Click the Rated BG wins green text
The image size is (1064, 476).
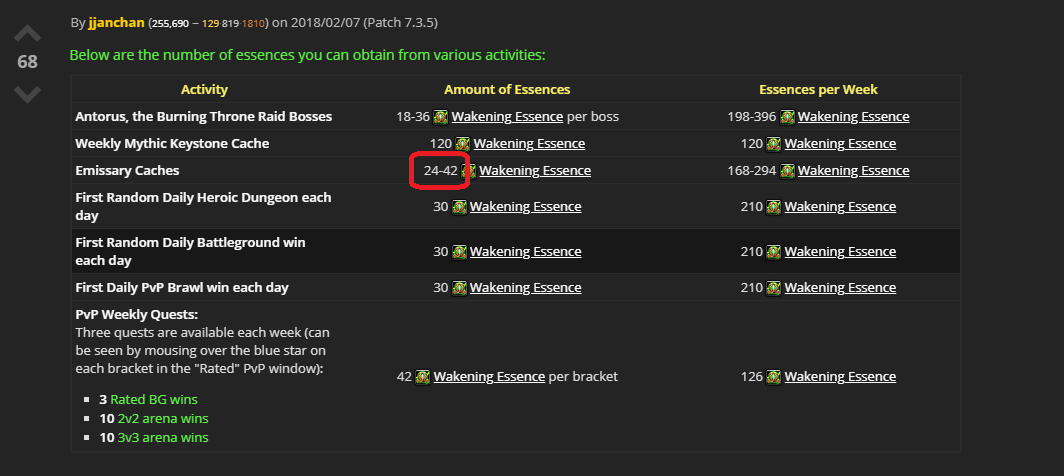click(x=154, y=400)
